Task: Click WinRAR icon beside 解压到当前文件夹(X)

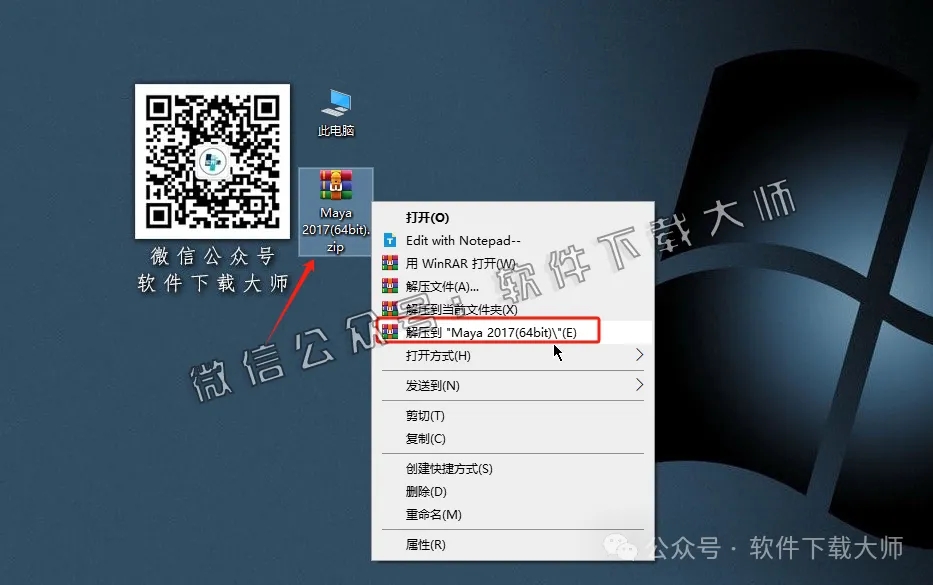Action: [x=390, y=309]
